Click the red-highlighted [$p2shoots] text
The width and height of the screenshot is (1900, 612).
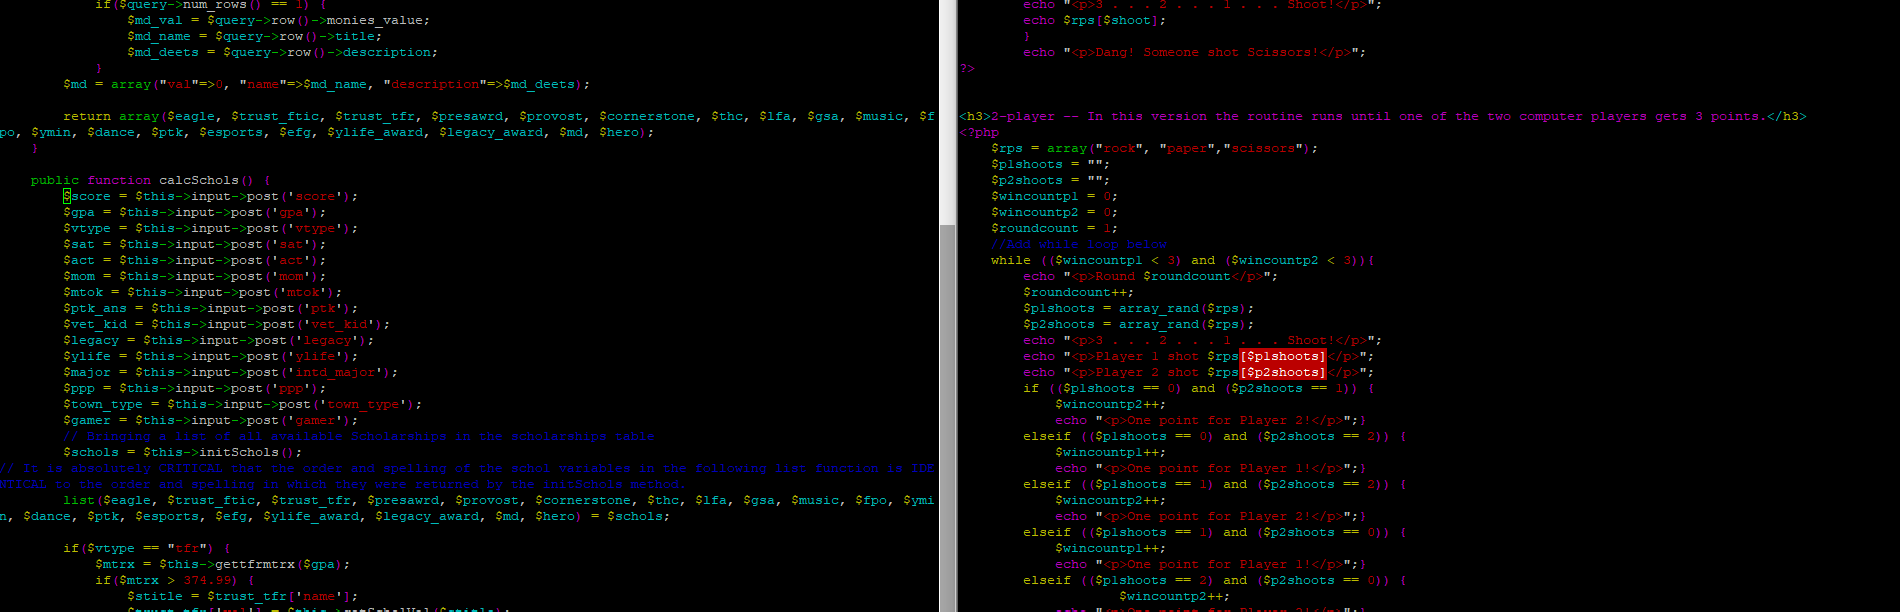pyautogui.click(x=1283, y=372)
